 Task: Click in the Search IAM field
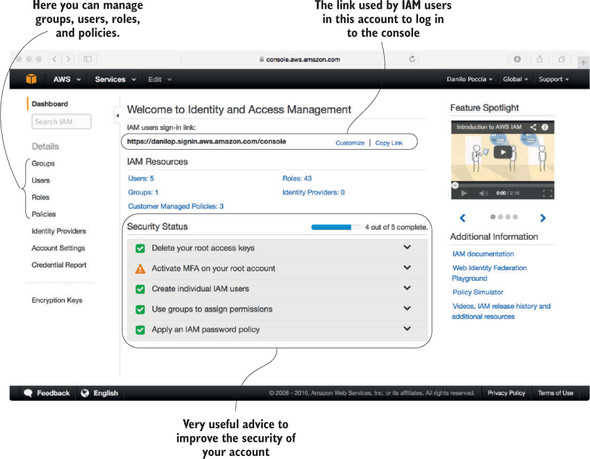[62, 122]
